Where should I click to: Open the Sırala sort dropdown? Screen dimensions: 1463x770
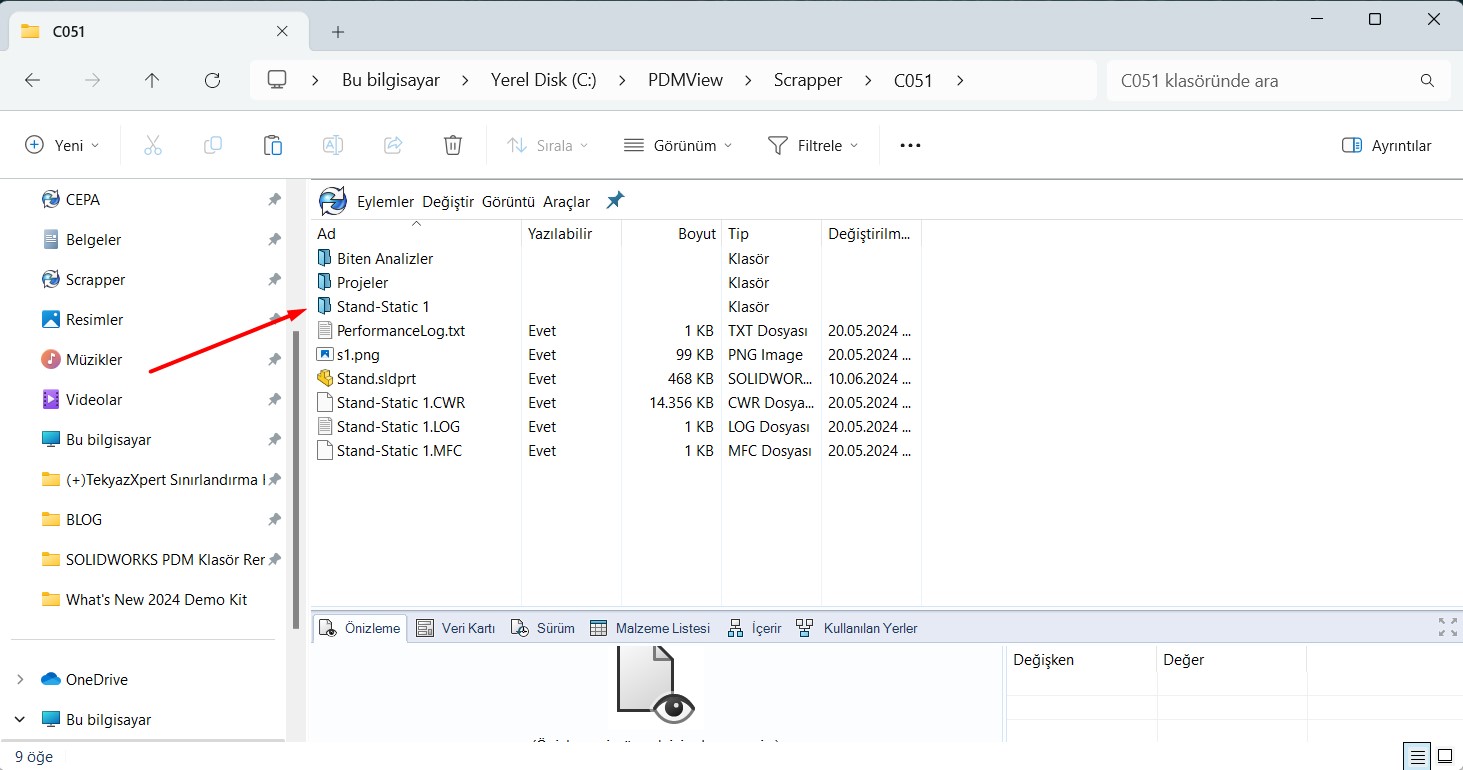[x=547, y=145]
